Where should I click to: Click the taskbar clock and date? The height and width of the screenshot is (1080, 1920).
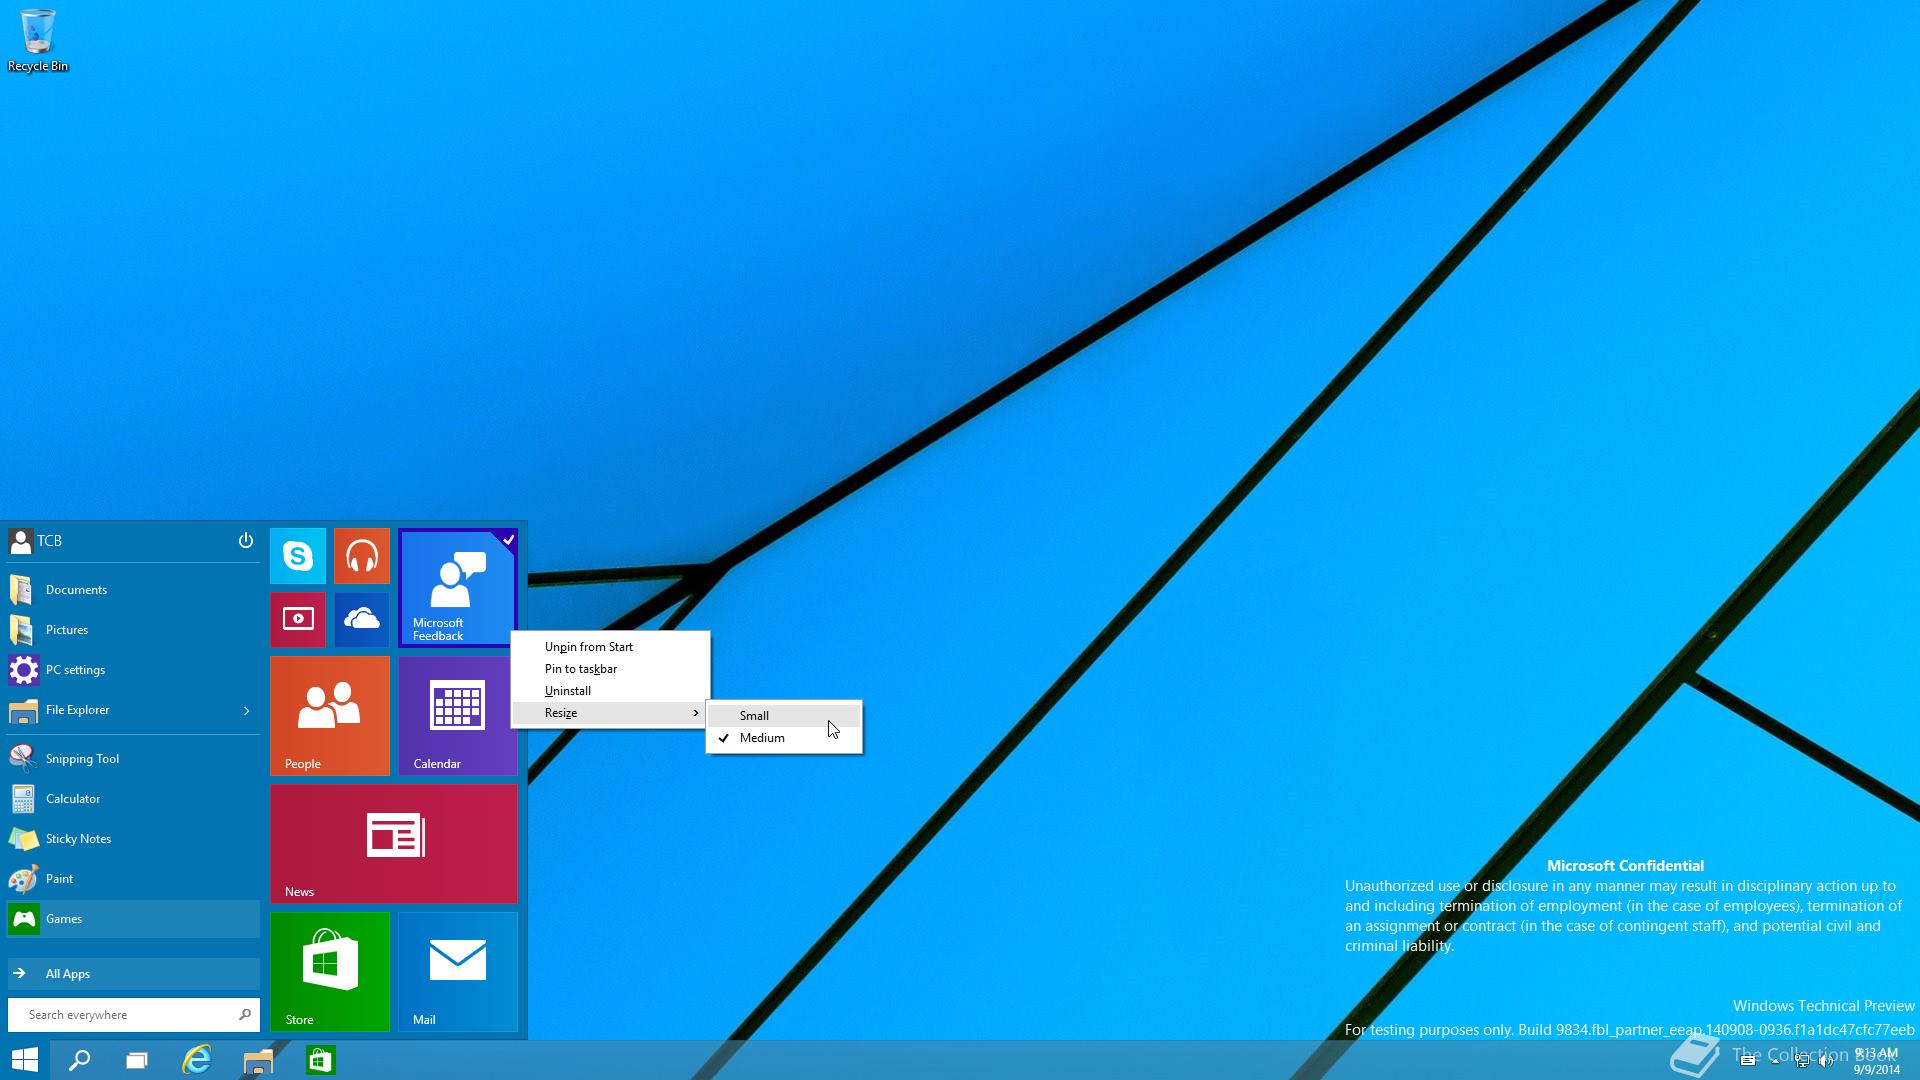click(x=1876, y=1061)
